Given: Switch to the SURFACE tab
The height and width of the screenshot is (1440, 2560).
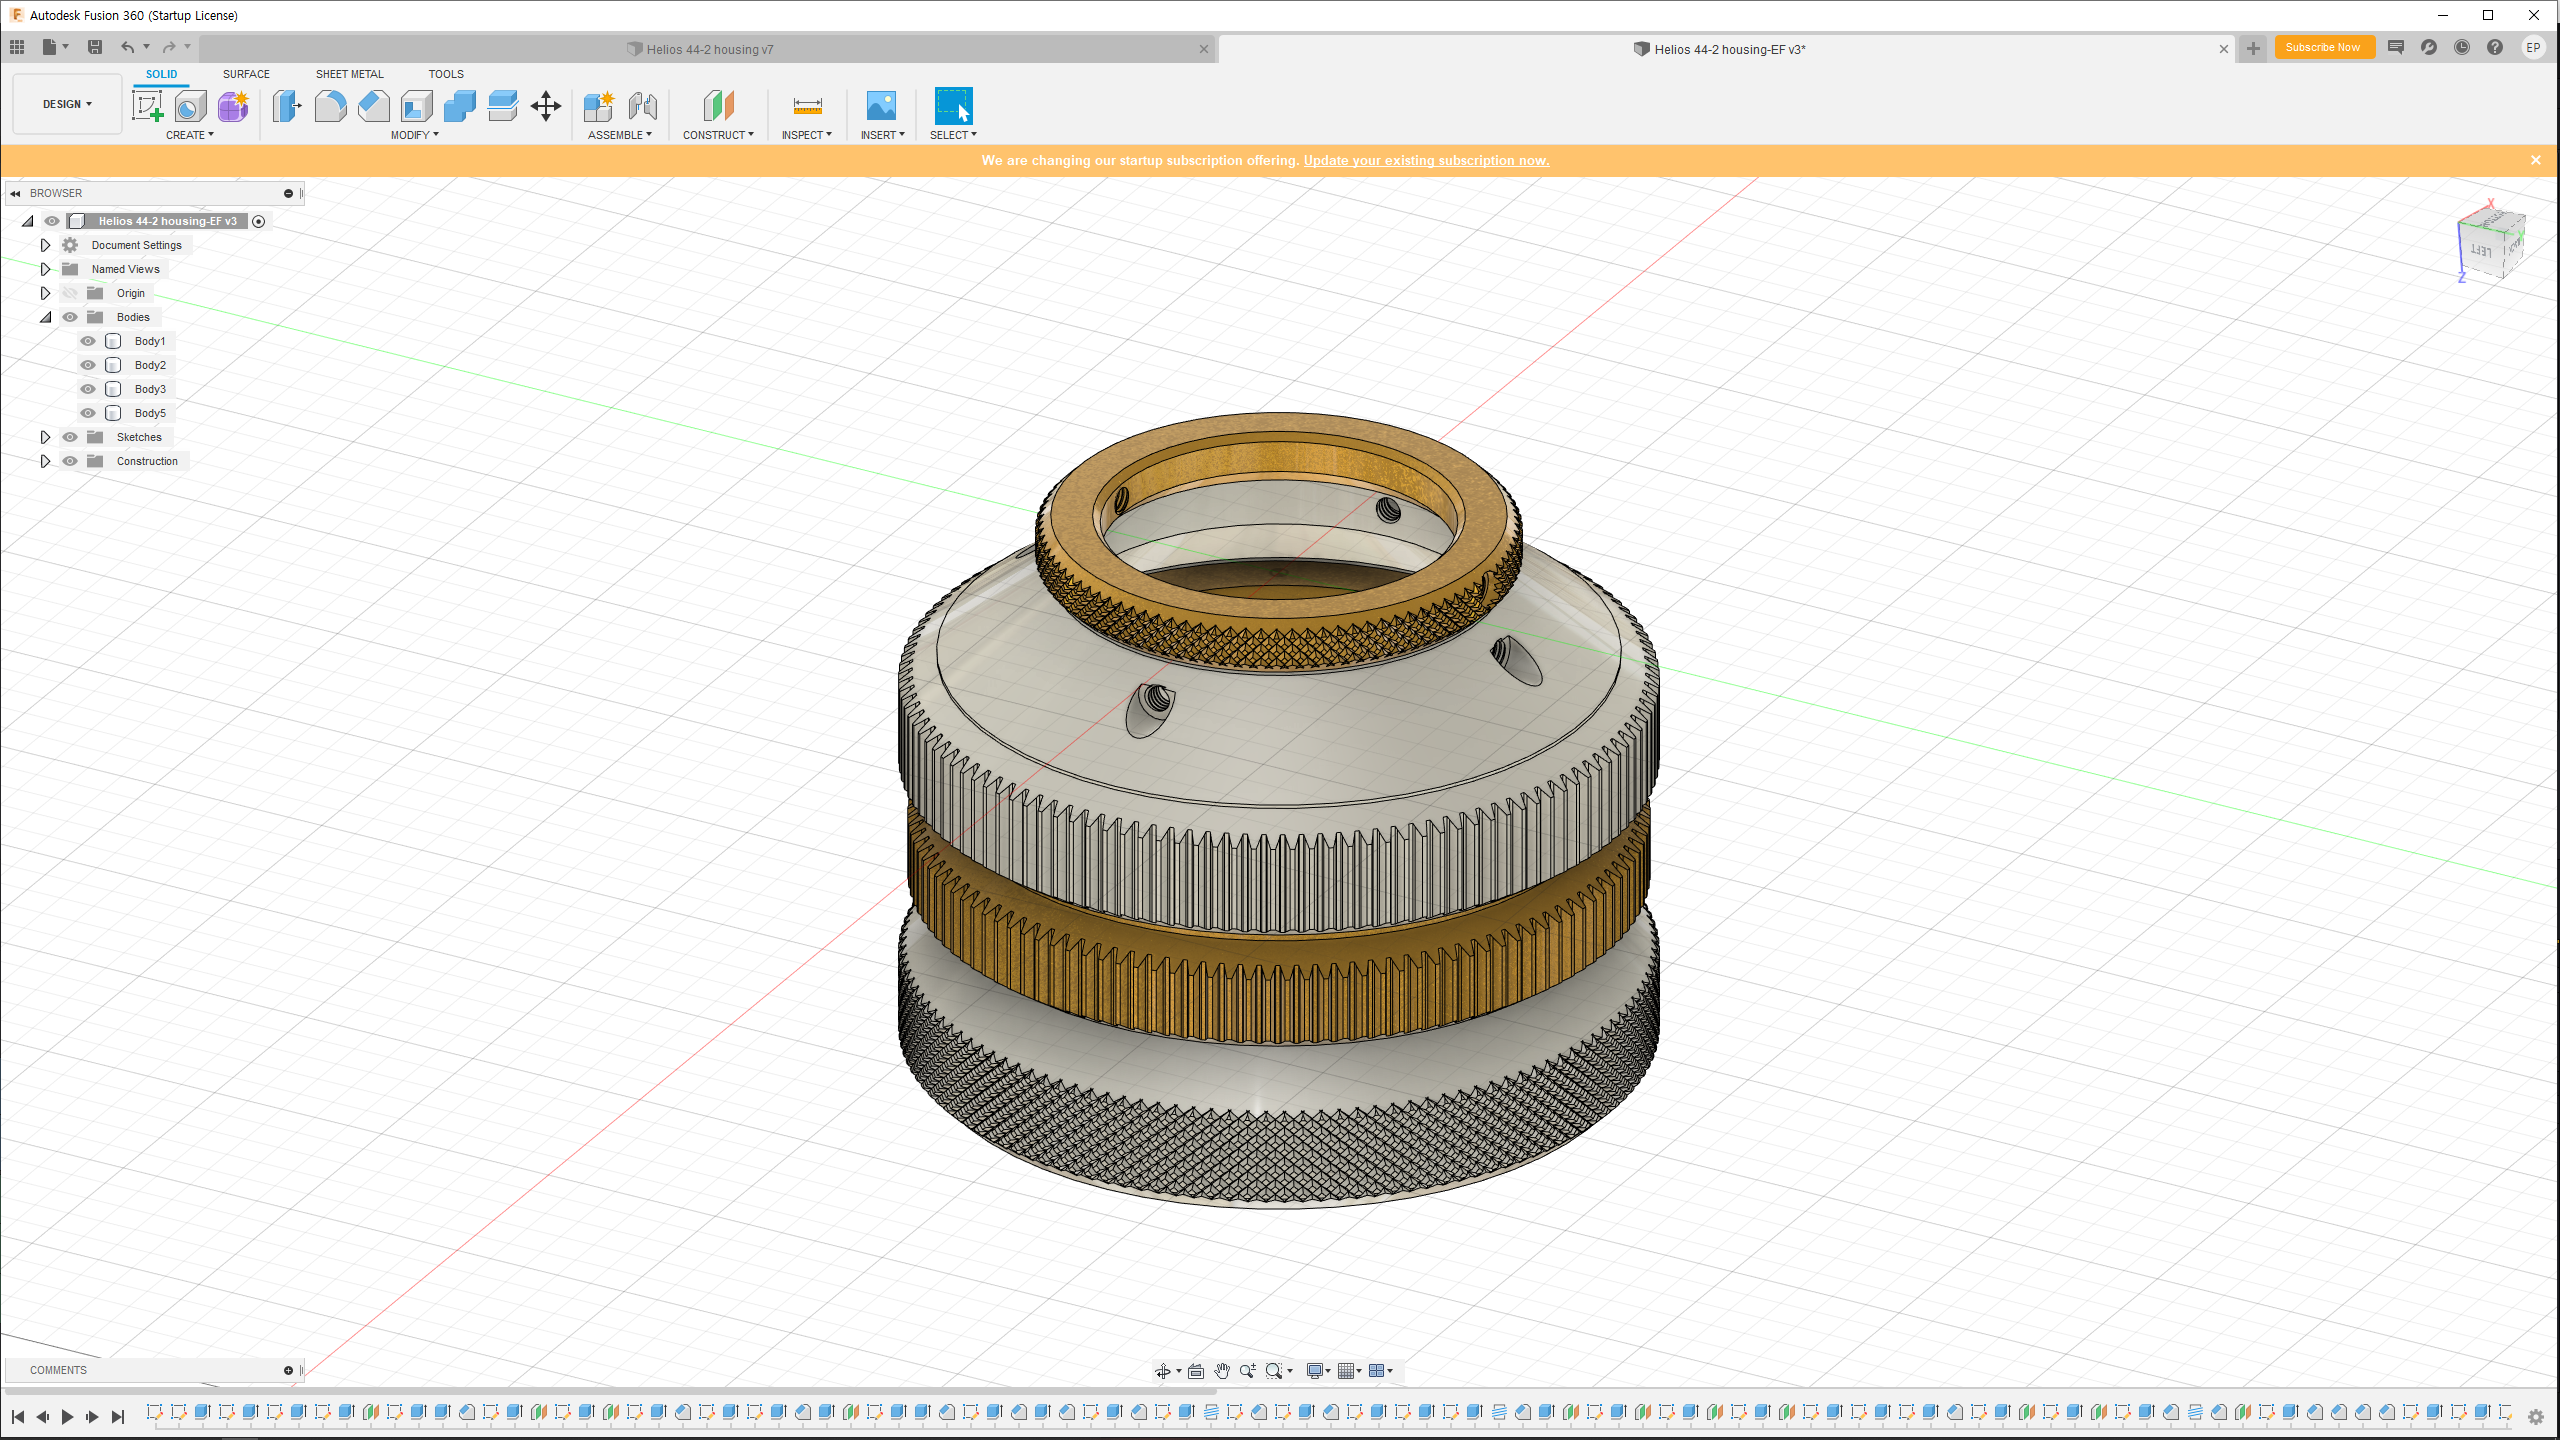Looking at the screenshot, I should point(246,74).
